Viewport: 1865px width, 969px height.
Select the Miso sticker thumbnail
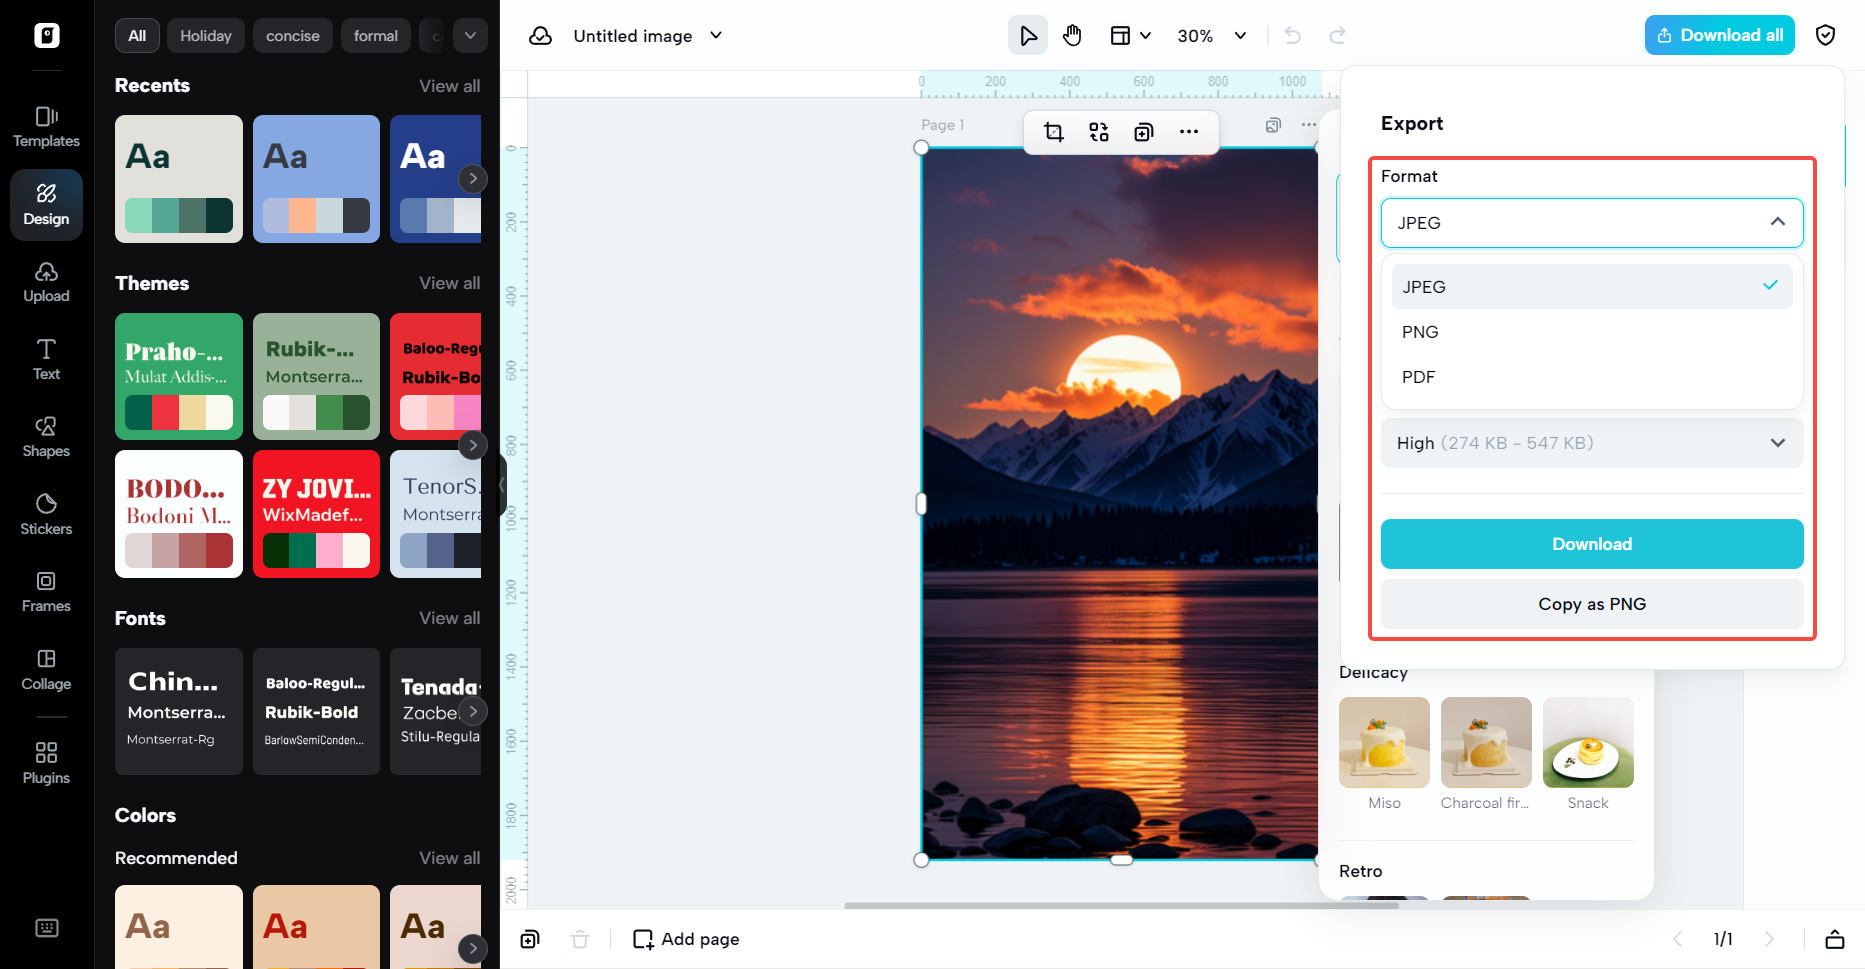pos(1384,742)
